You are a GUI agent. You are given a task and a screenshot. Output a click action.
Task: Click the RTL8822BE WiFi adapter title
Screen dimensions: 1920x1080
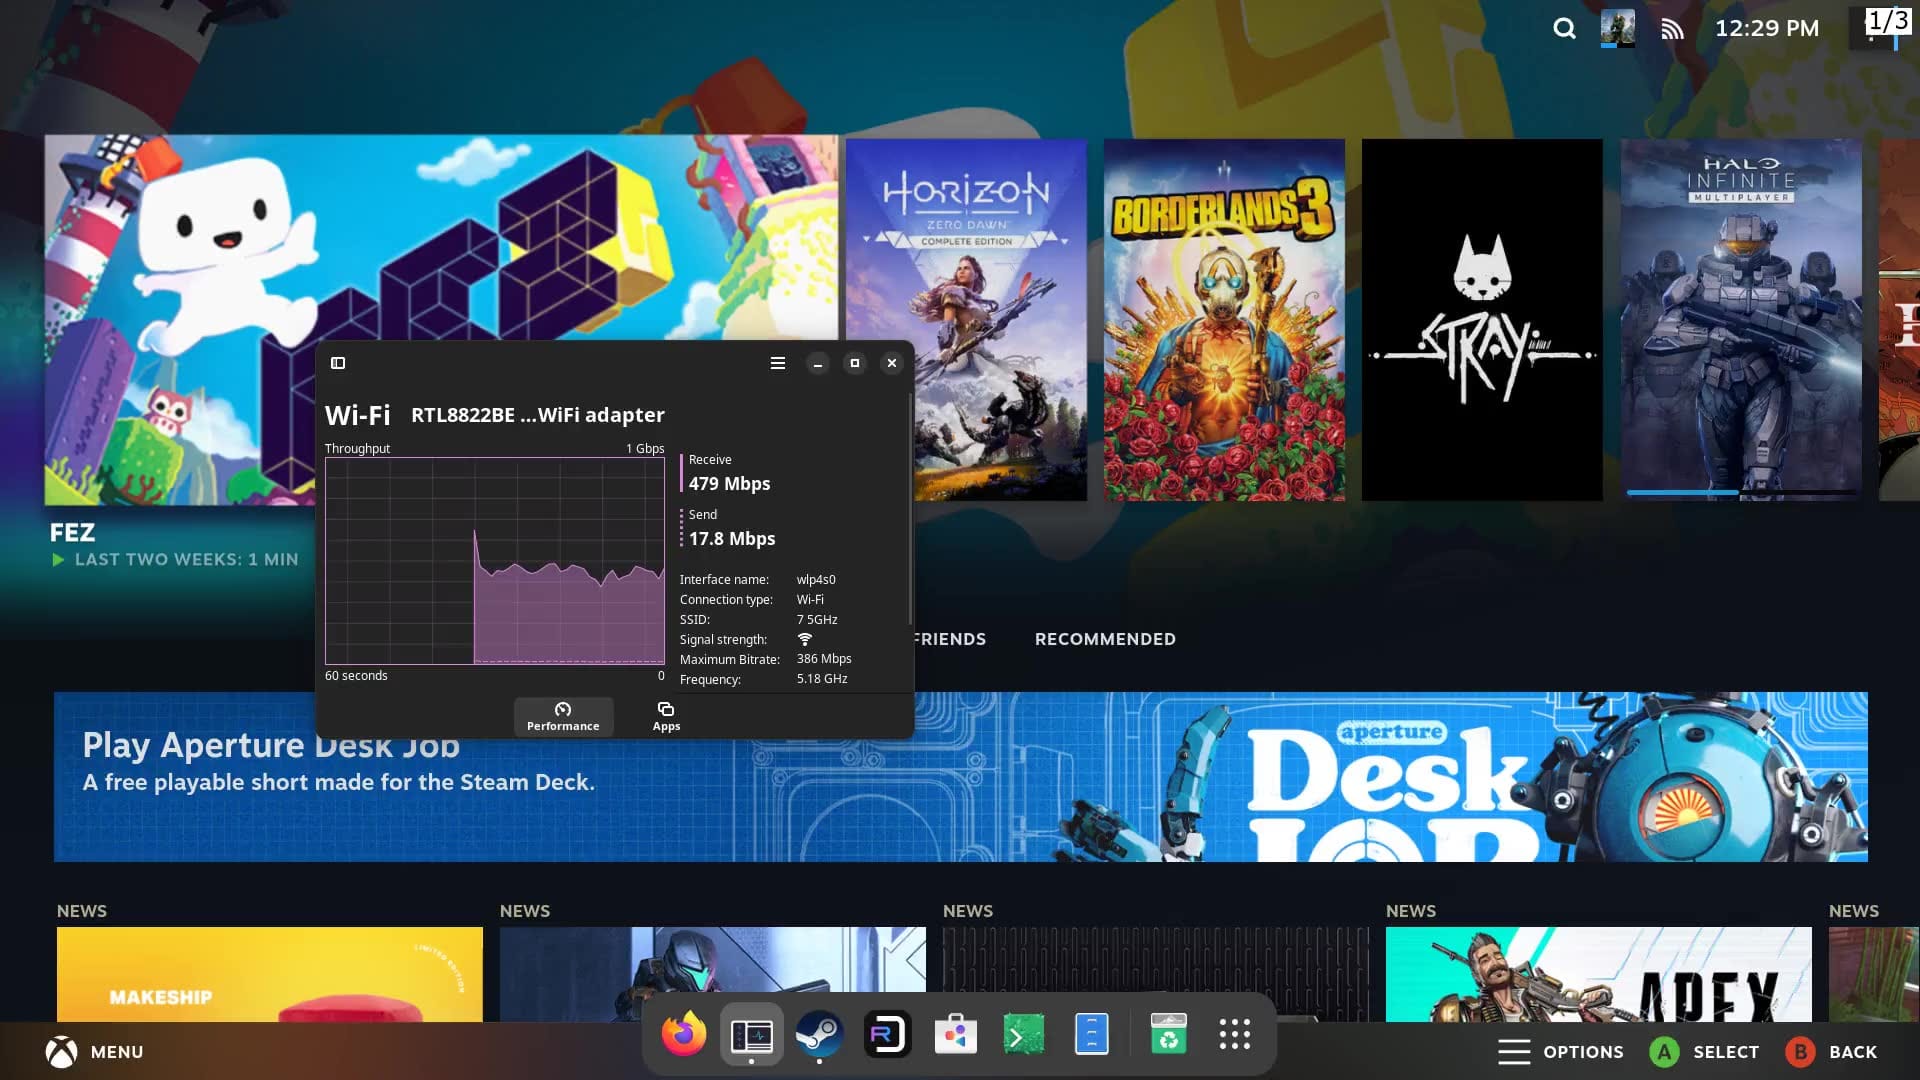(538, 415)
